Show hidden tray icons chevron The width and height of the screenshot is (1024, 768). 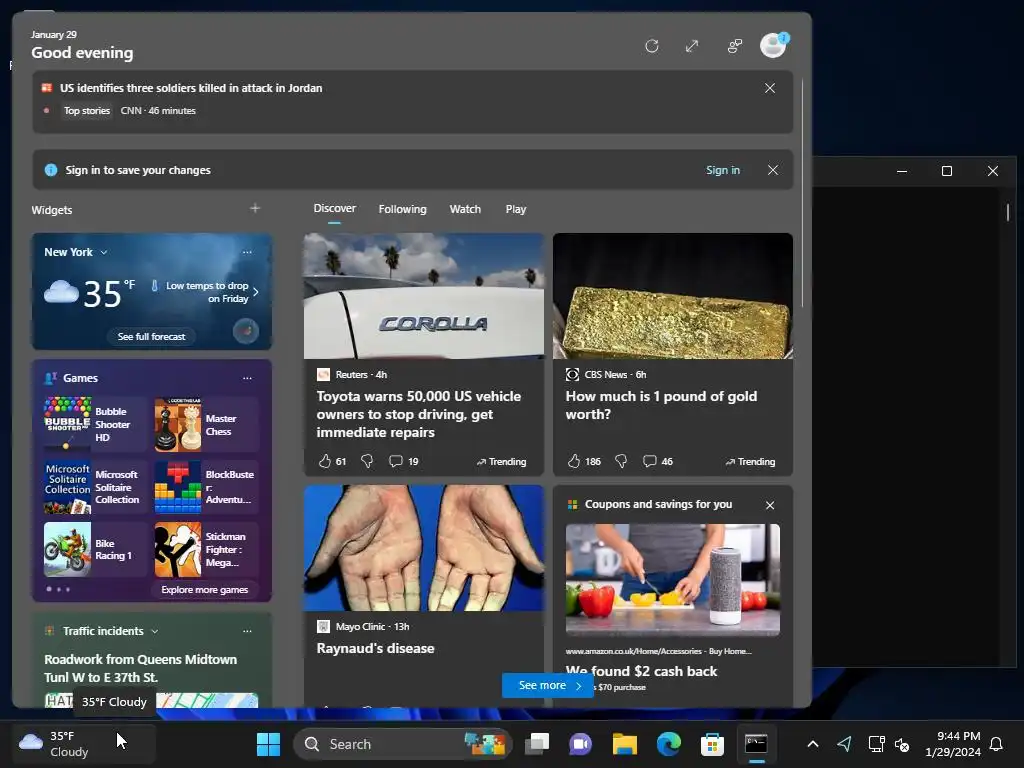click(813, 744)
